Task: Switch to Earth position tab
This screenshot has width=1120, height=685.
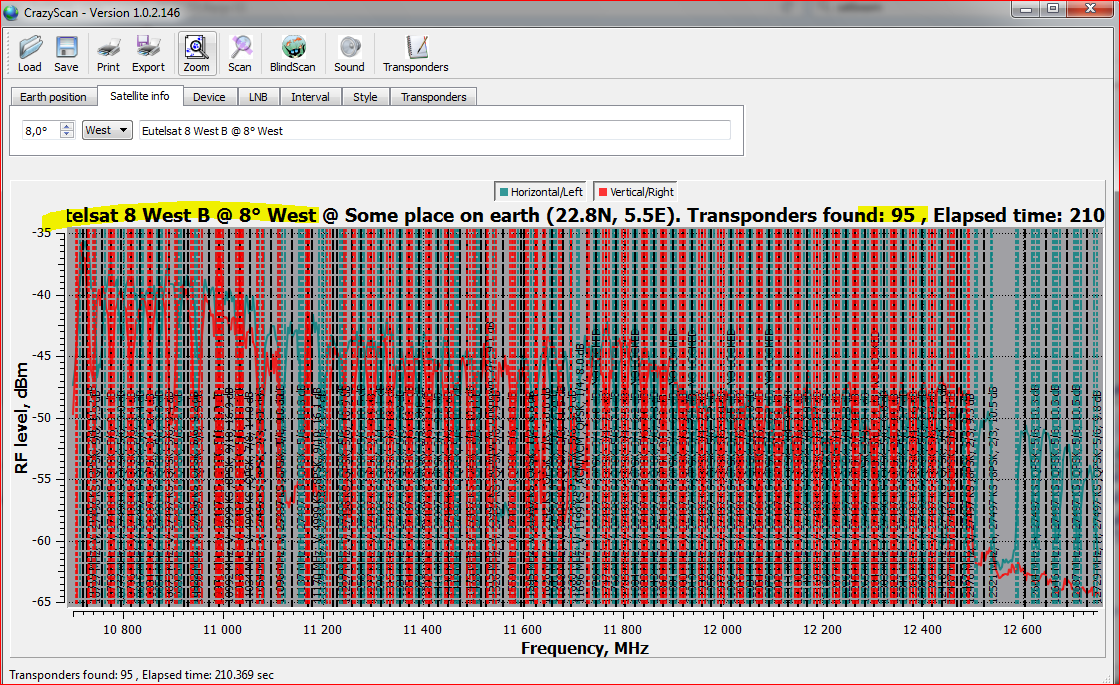Action: (53, 97)
